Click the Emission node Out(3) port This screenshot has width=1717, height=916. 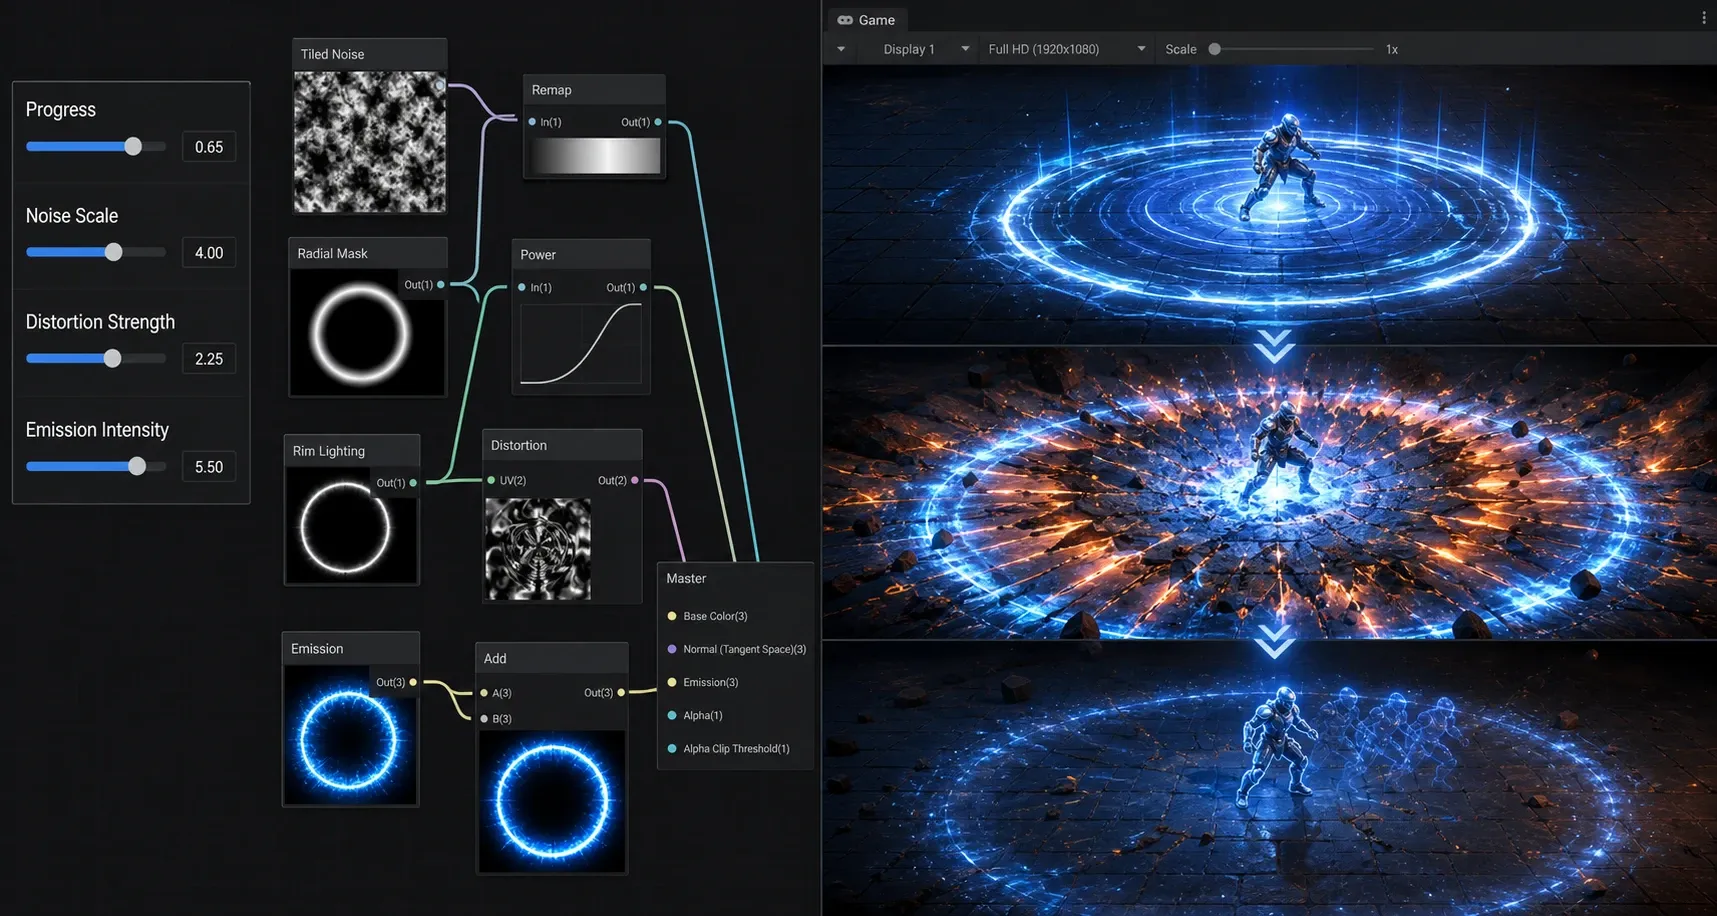pos(413,683)
